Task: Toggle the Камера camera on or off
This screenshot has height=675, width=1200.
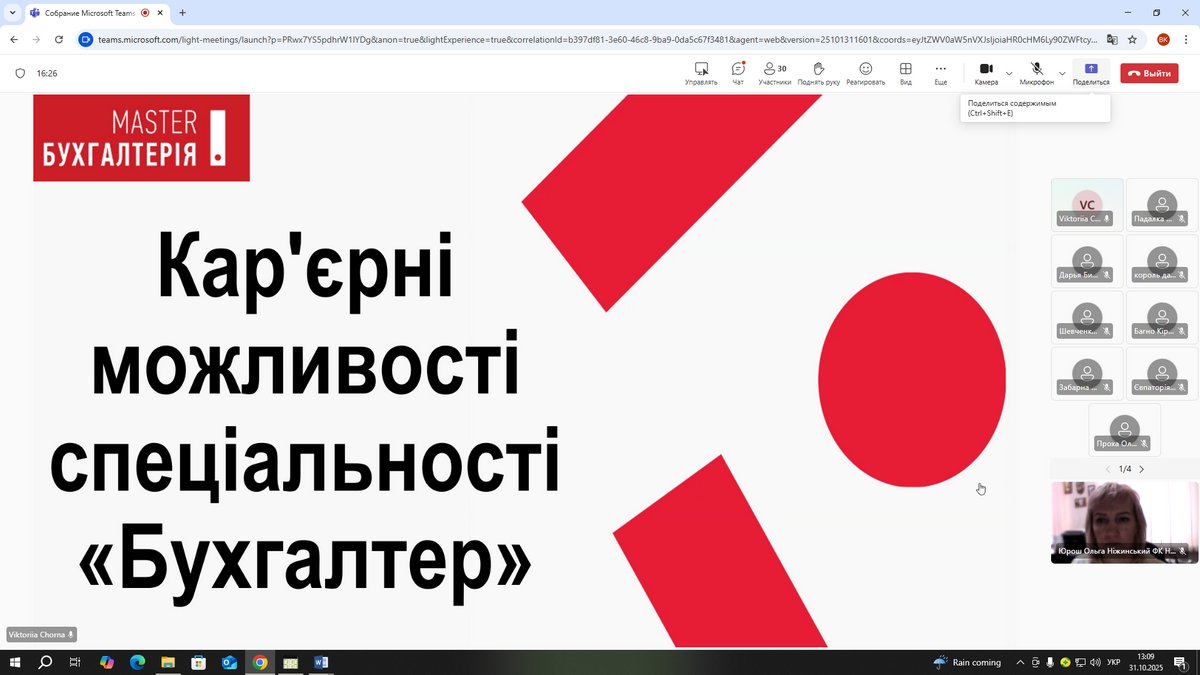Action: click(x=986, y=72)
